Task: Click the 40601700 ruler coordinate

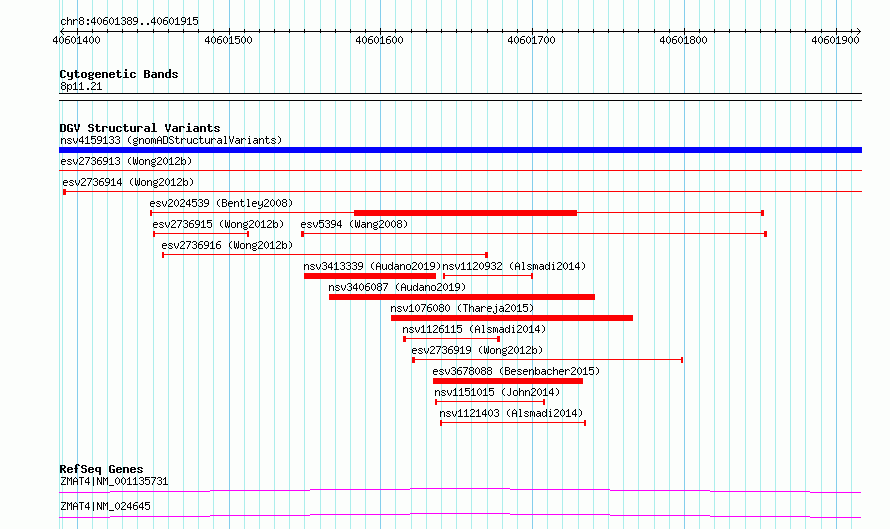Action: [531, 40]
